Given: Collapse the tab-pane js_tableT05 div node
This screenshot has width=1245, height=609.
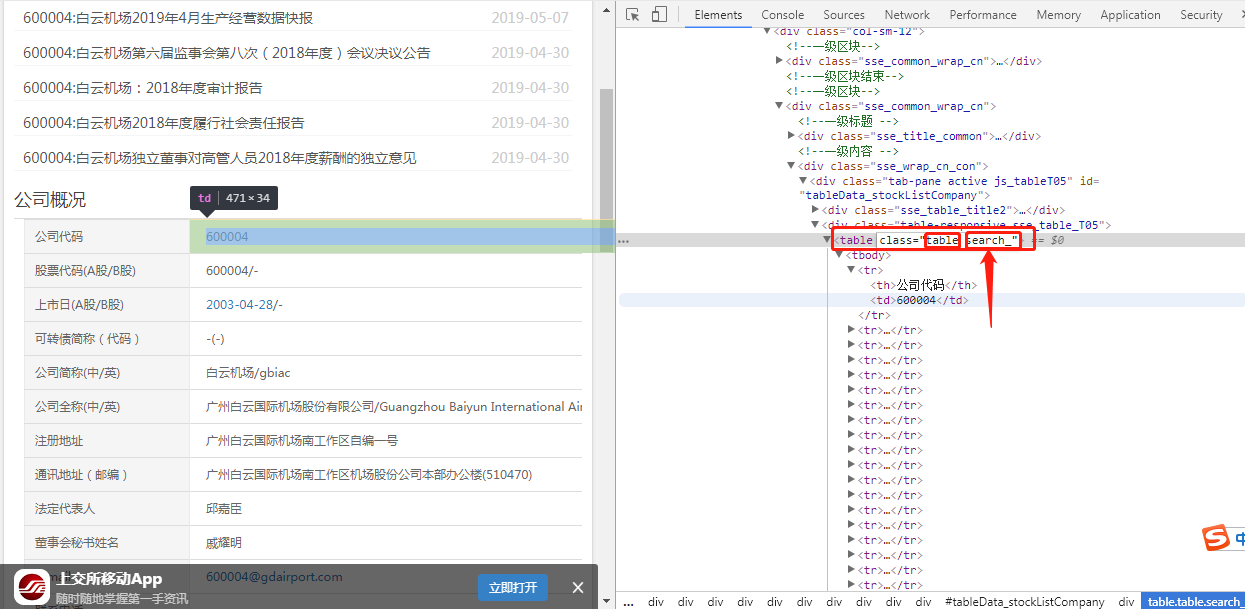Looking at the screenshot, I should [x=803, y=181].
